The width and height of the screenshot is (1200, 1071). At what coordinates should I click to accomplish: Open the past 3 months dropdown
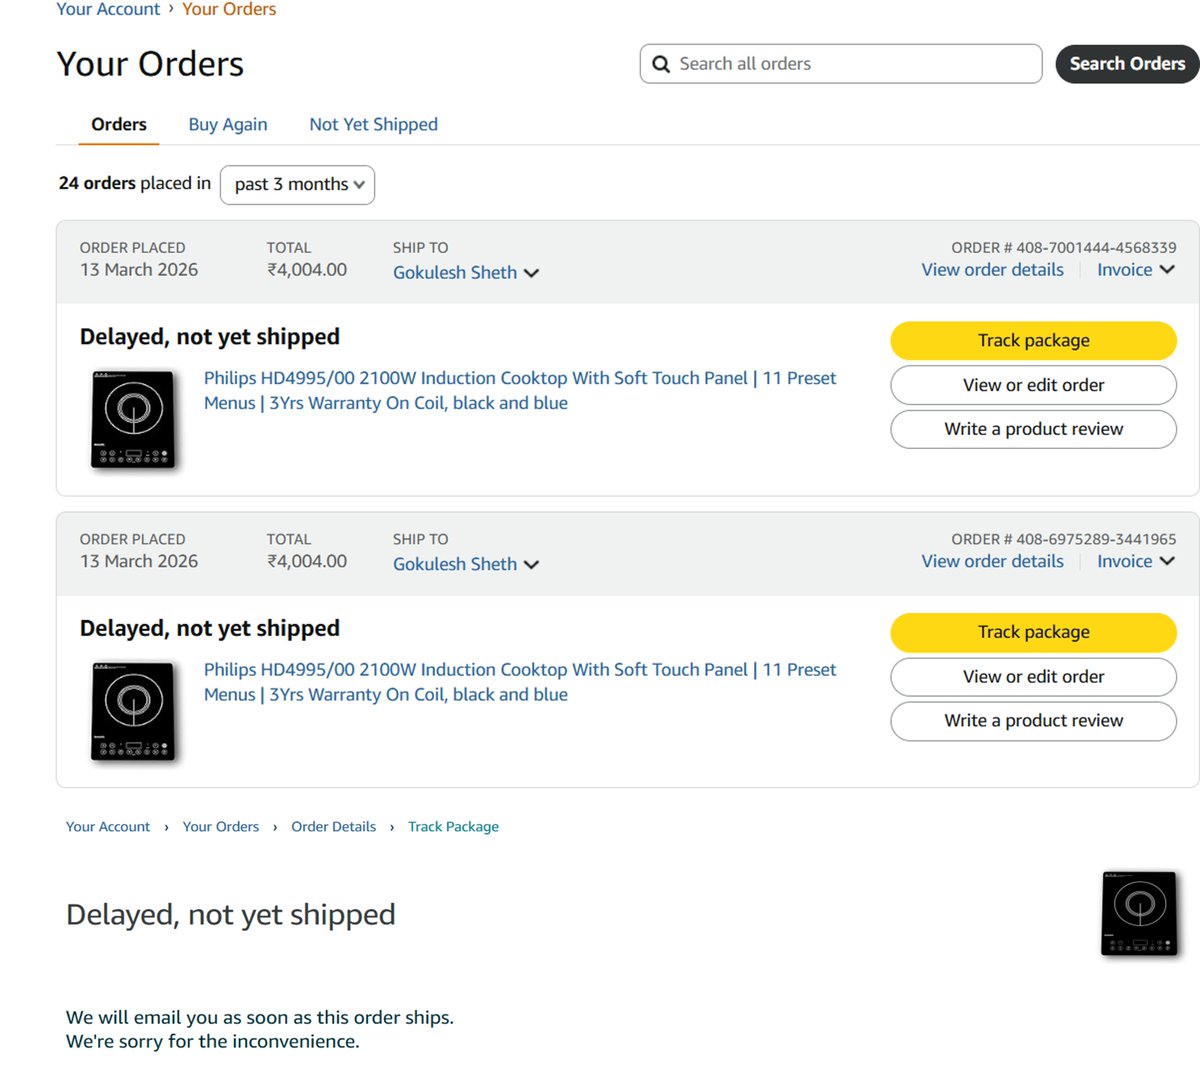coord(297,185)
